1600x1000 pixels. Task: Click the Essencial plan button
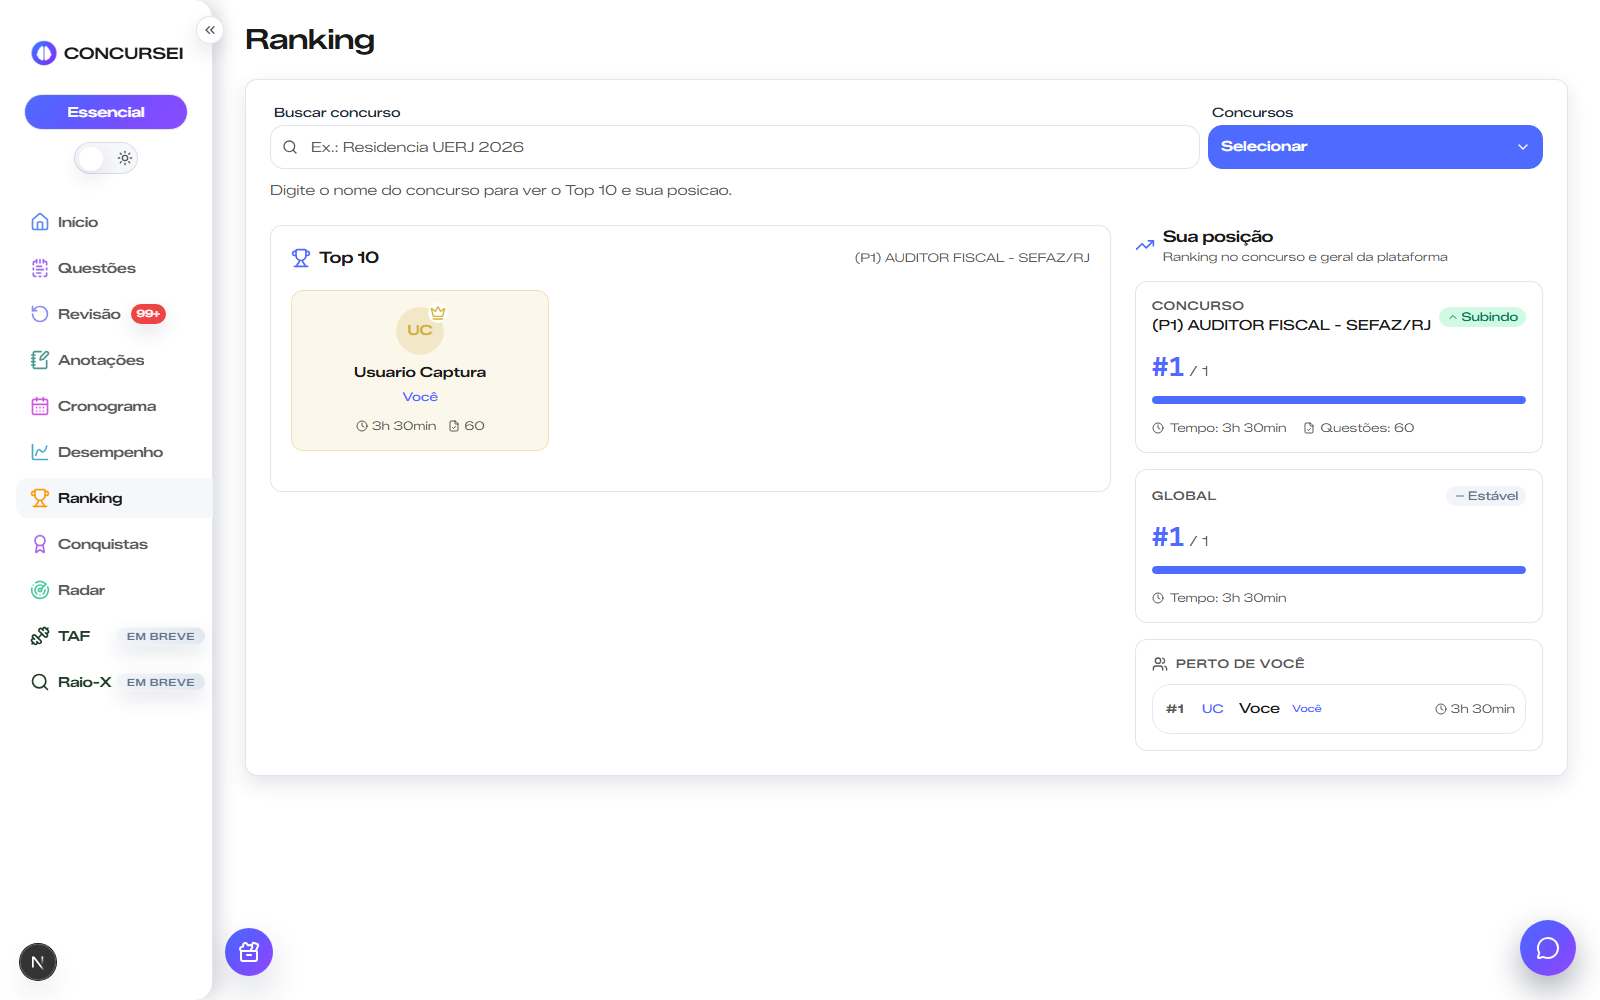coord(106,112)
